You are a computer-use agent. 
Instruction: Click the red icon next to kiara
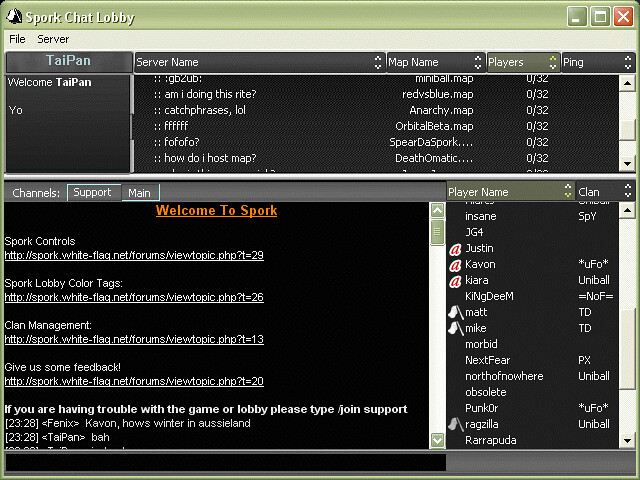click(x=455, y=281)
